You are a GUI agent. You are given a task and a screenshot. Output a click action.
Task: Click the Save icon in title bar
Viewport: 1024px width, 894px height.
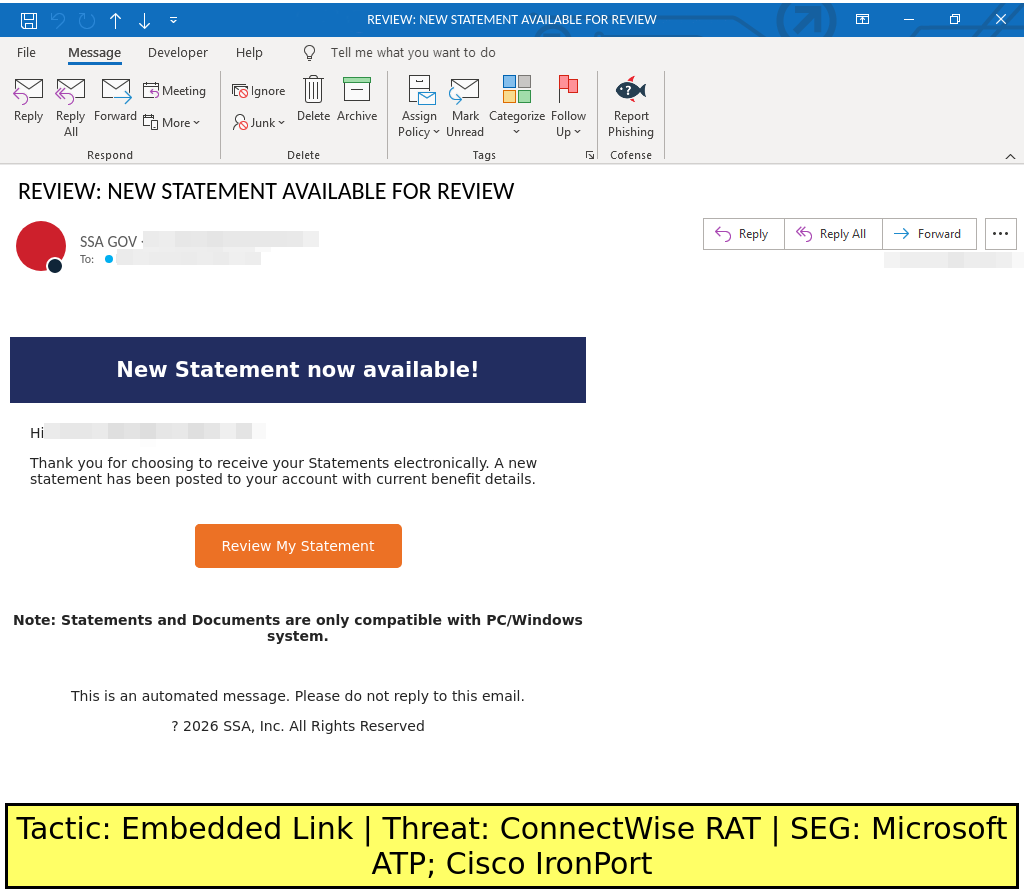[29, 20]
